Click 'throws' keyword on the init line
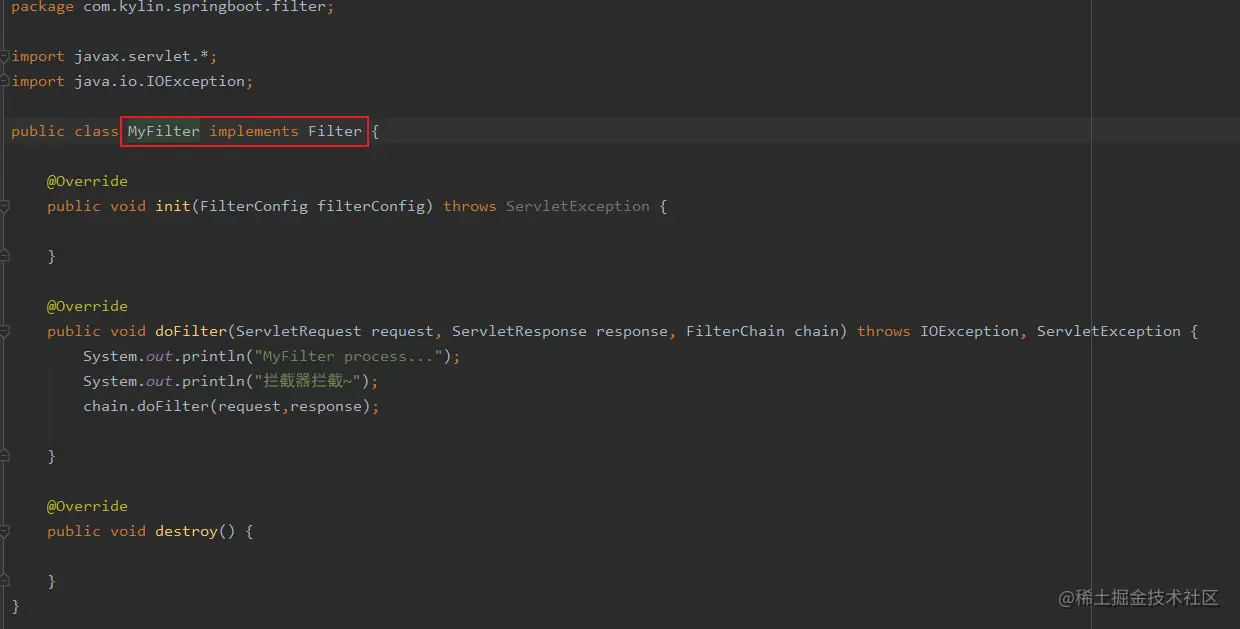 click(470, 206)
